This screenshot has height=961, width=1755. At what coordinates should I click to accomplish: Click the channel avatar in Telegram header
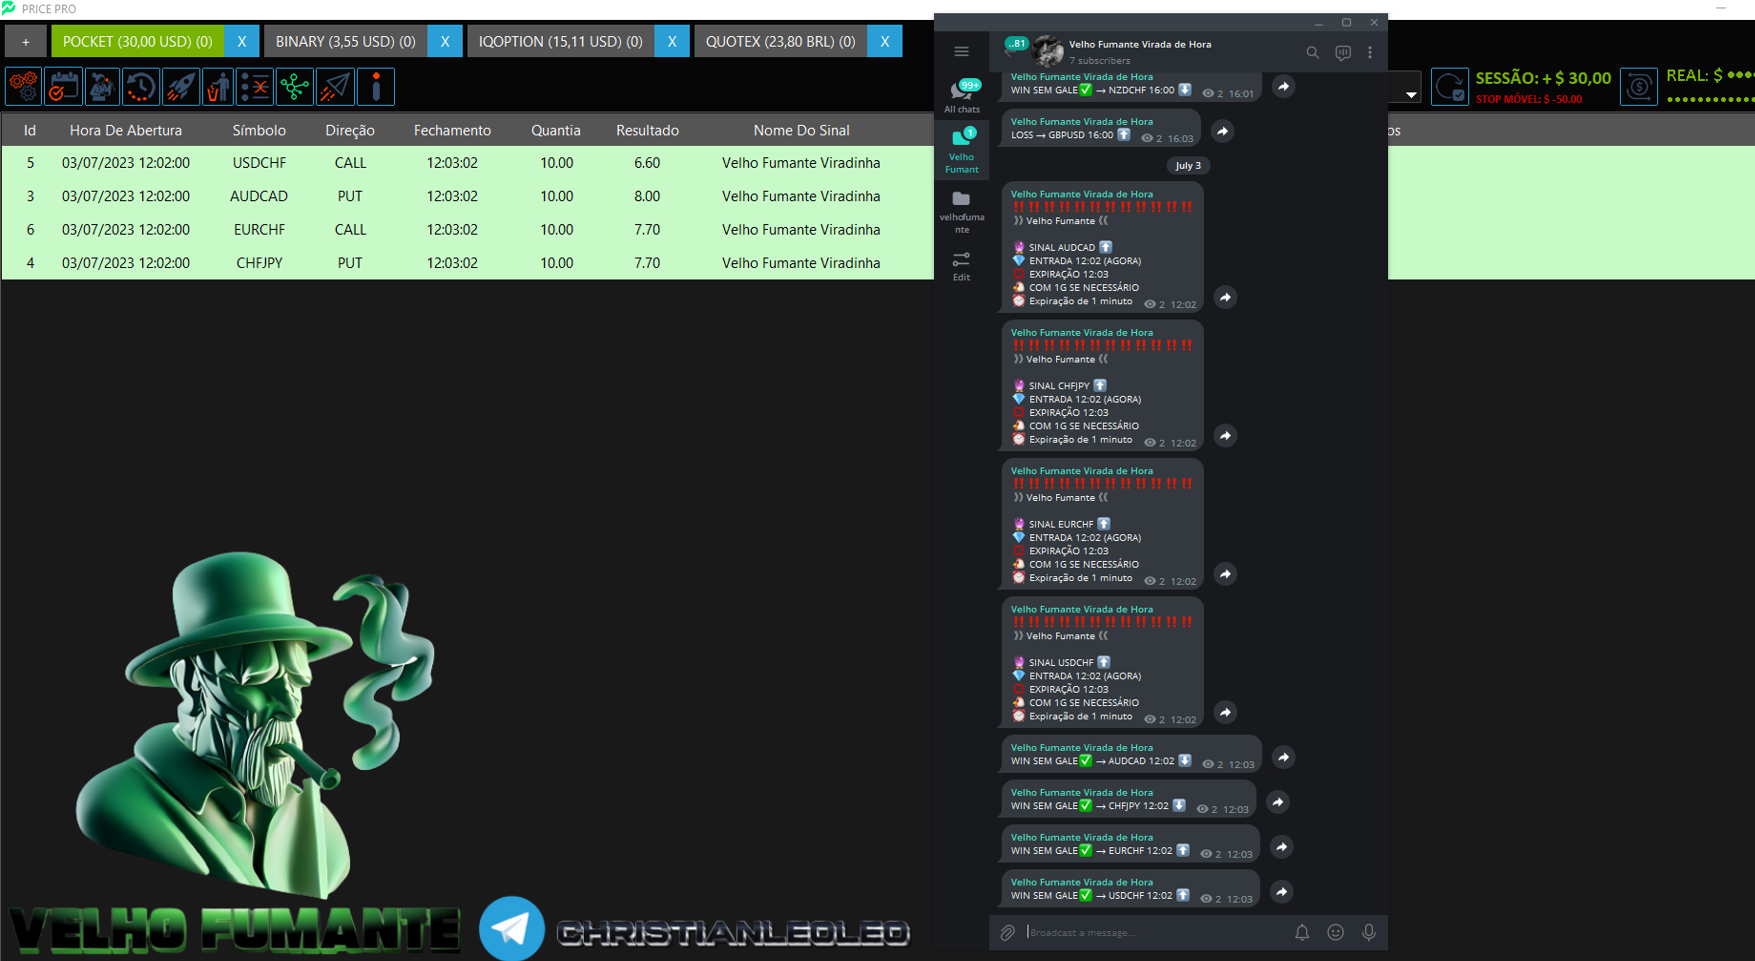coord(1048,51)
